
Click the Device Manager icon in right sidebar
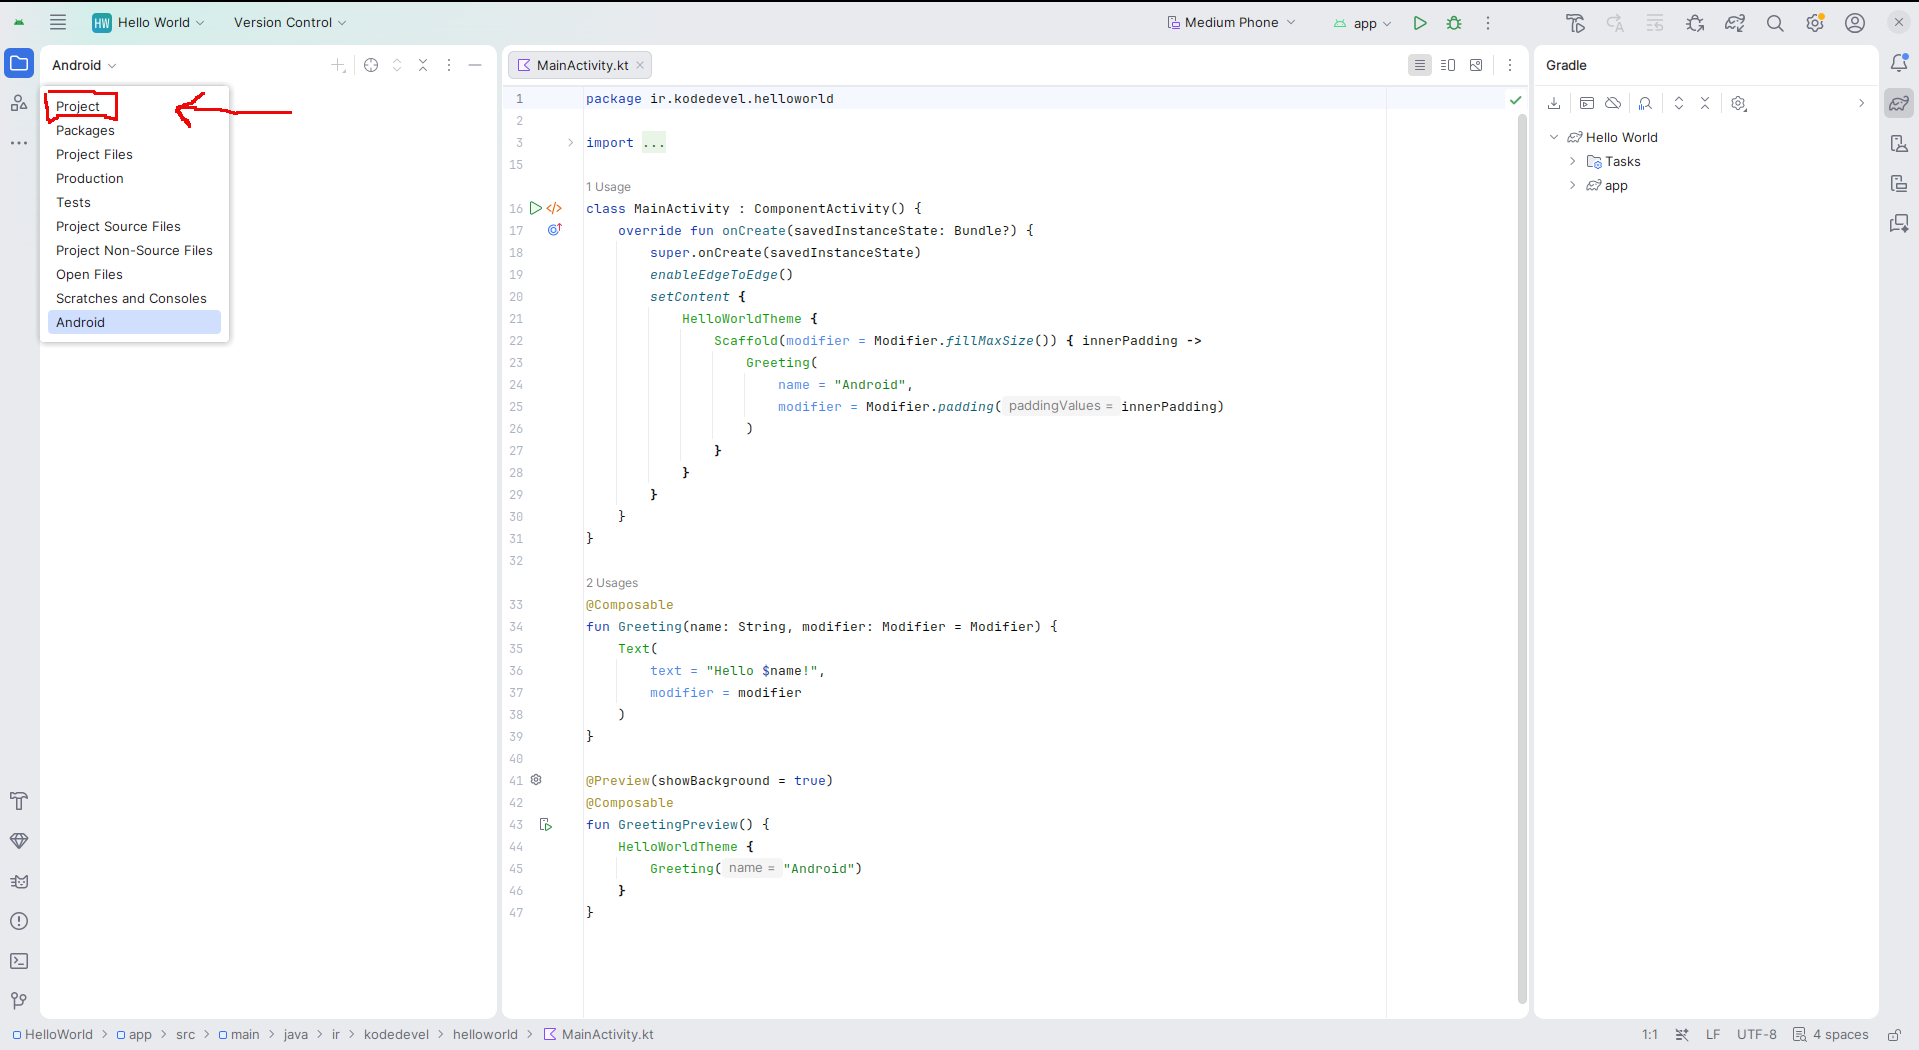(x=1899, y=143)
